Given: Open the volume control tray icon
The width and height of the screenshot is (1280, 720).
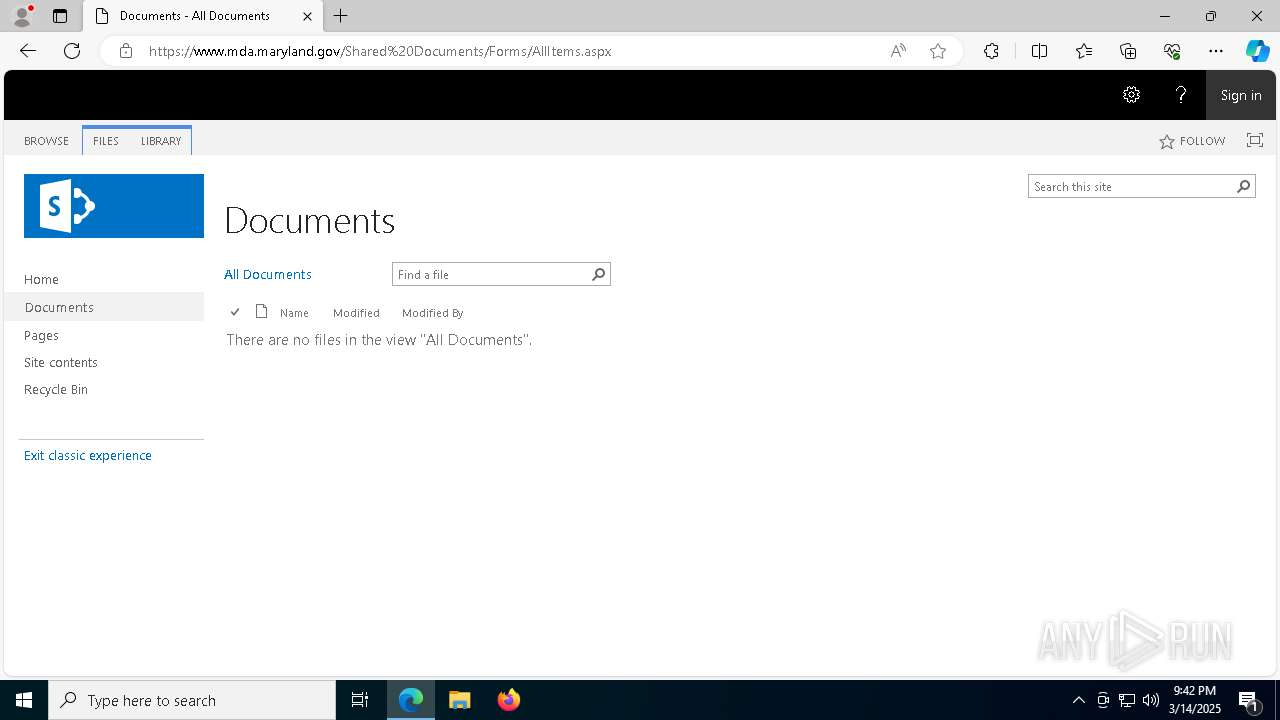Looking at the screenshot, I should pyautogui.click(x=1151, y=700).
